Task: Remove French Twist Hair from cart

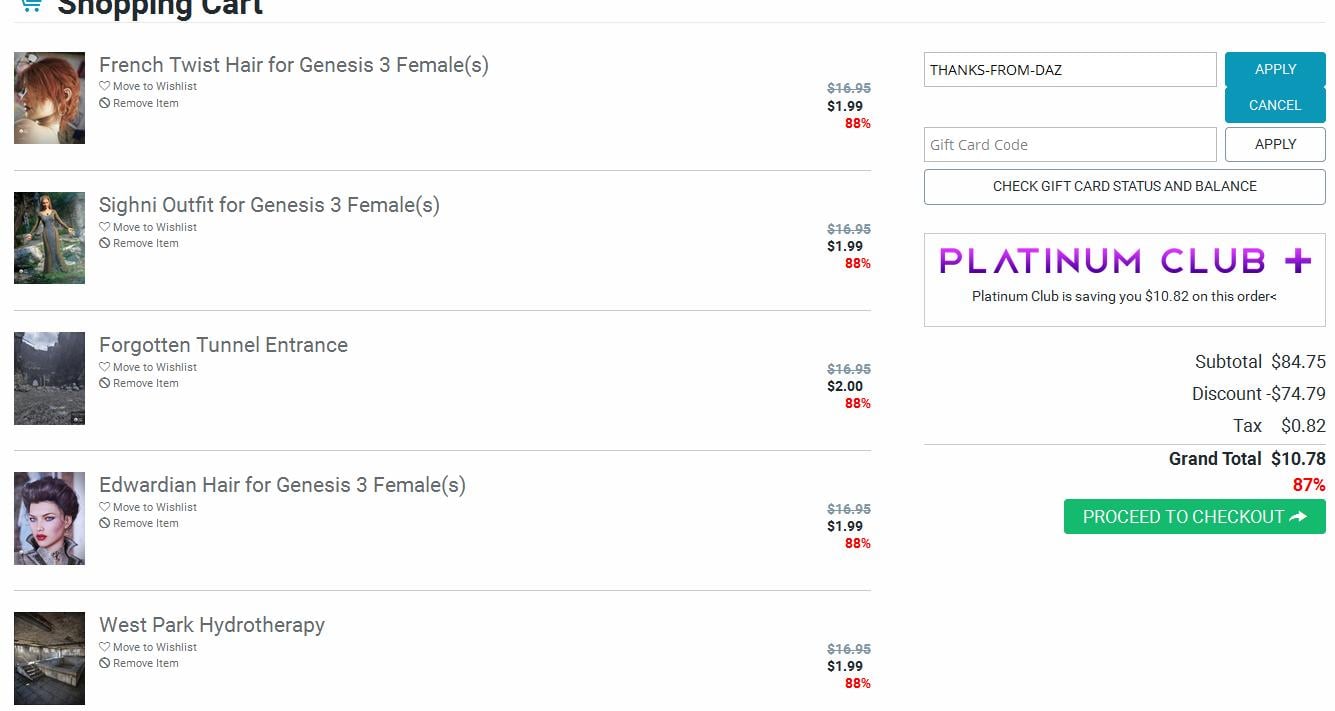Action: tap(145, 104)
